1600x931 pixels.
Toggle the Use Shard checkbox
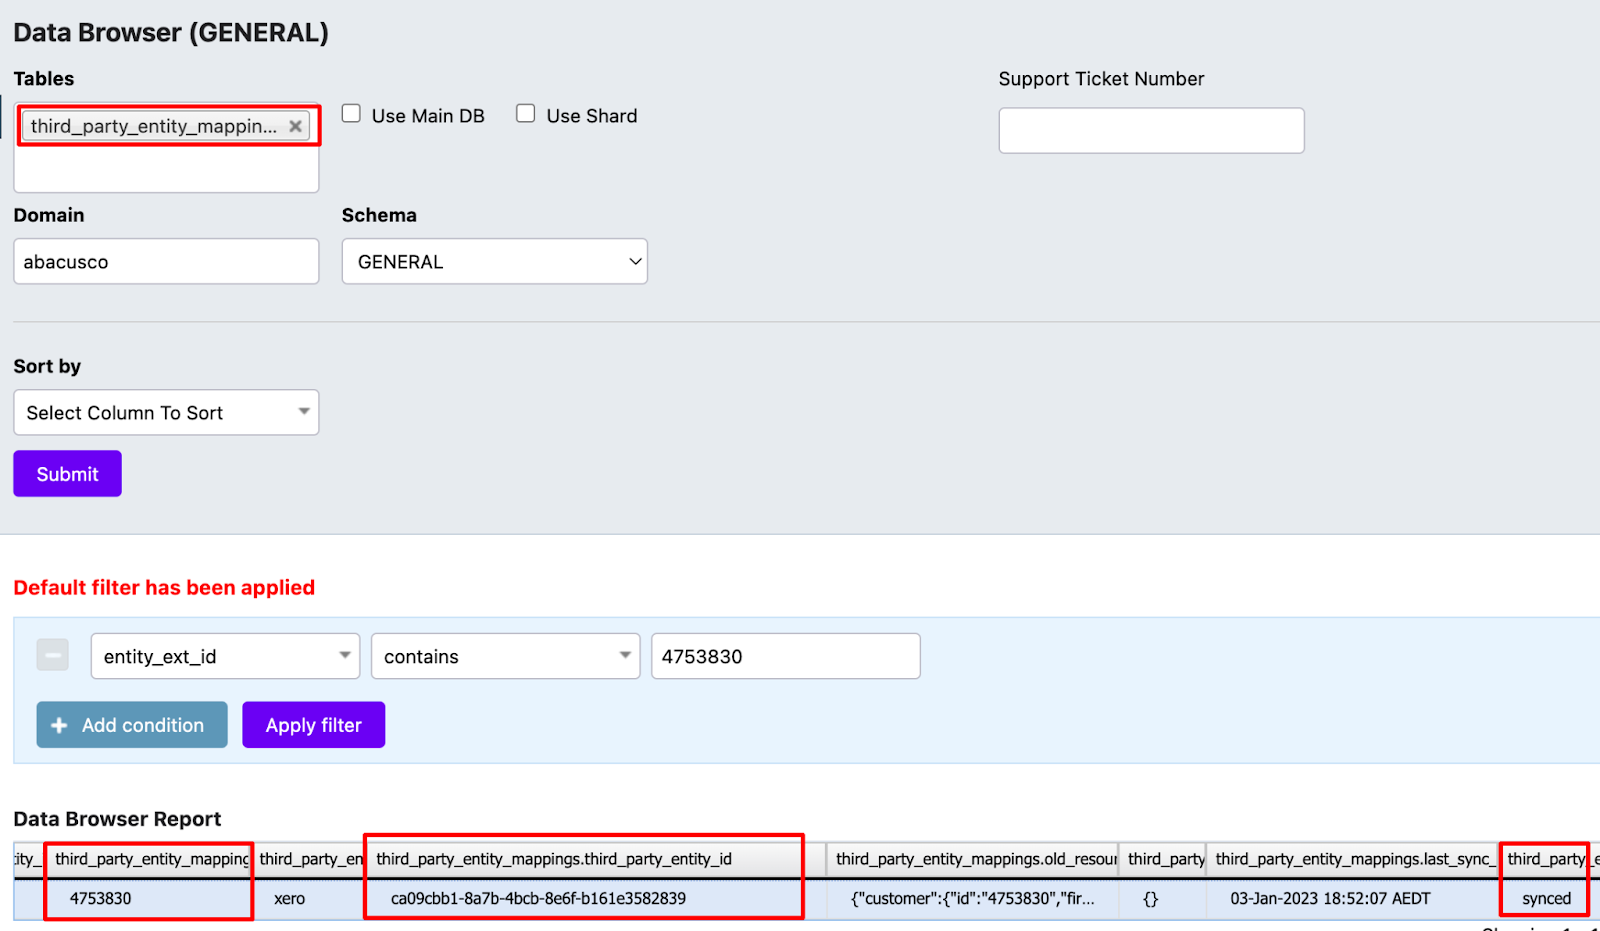526,114
